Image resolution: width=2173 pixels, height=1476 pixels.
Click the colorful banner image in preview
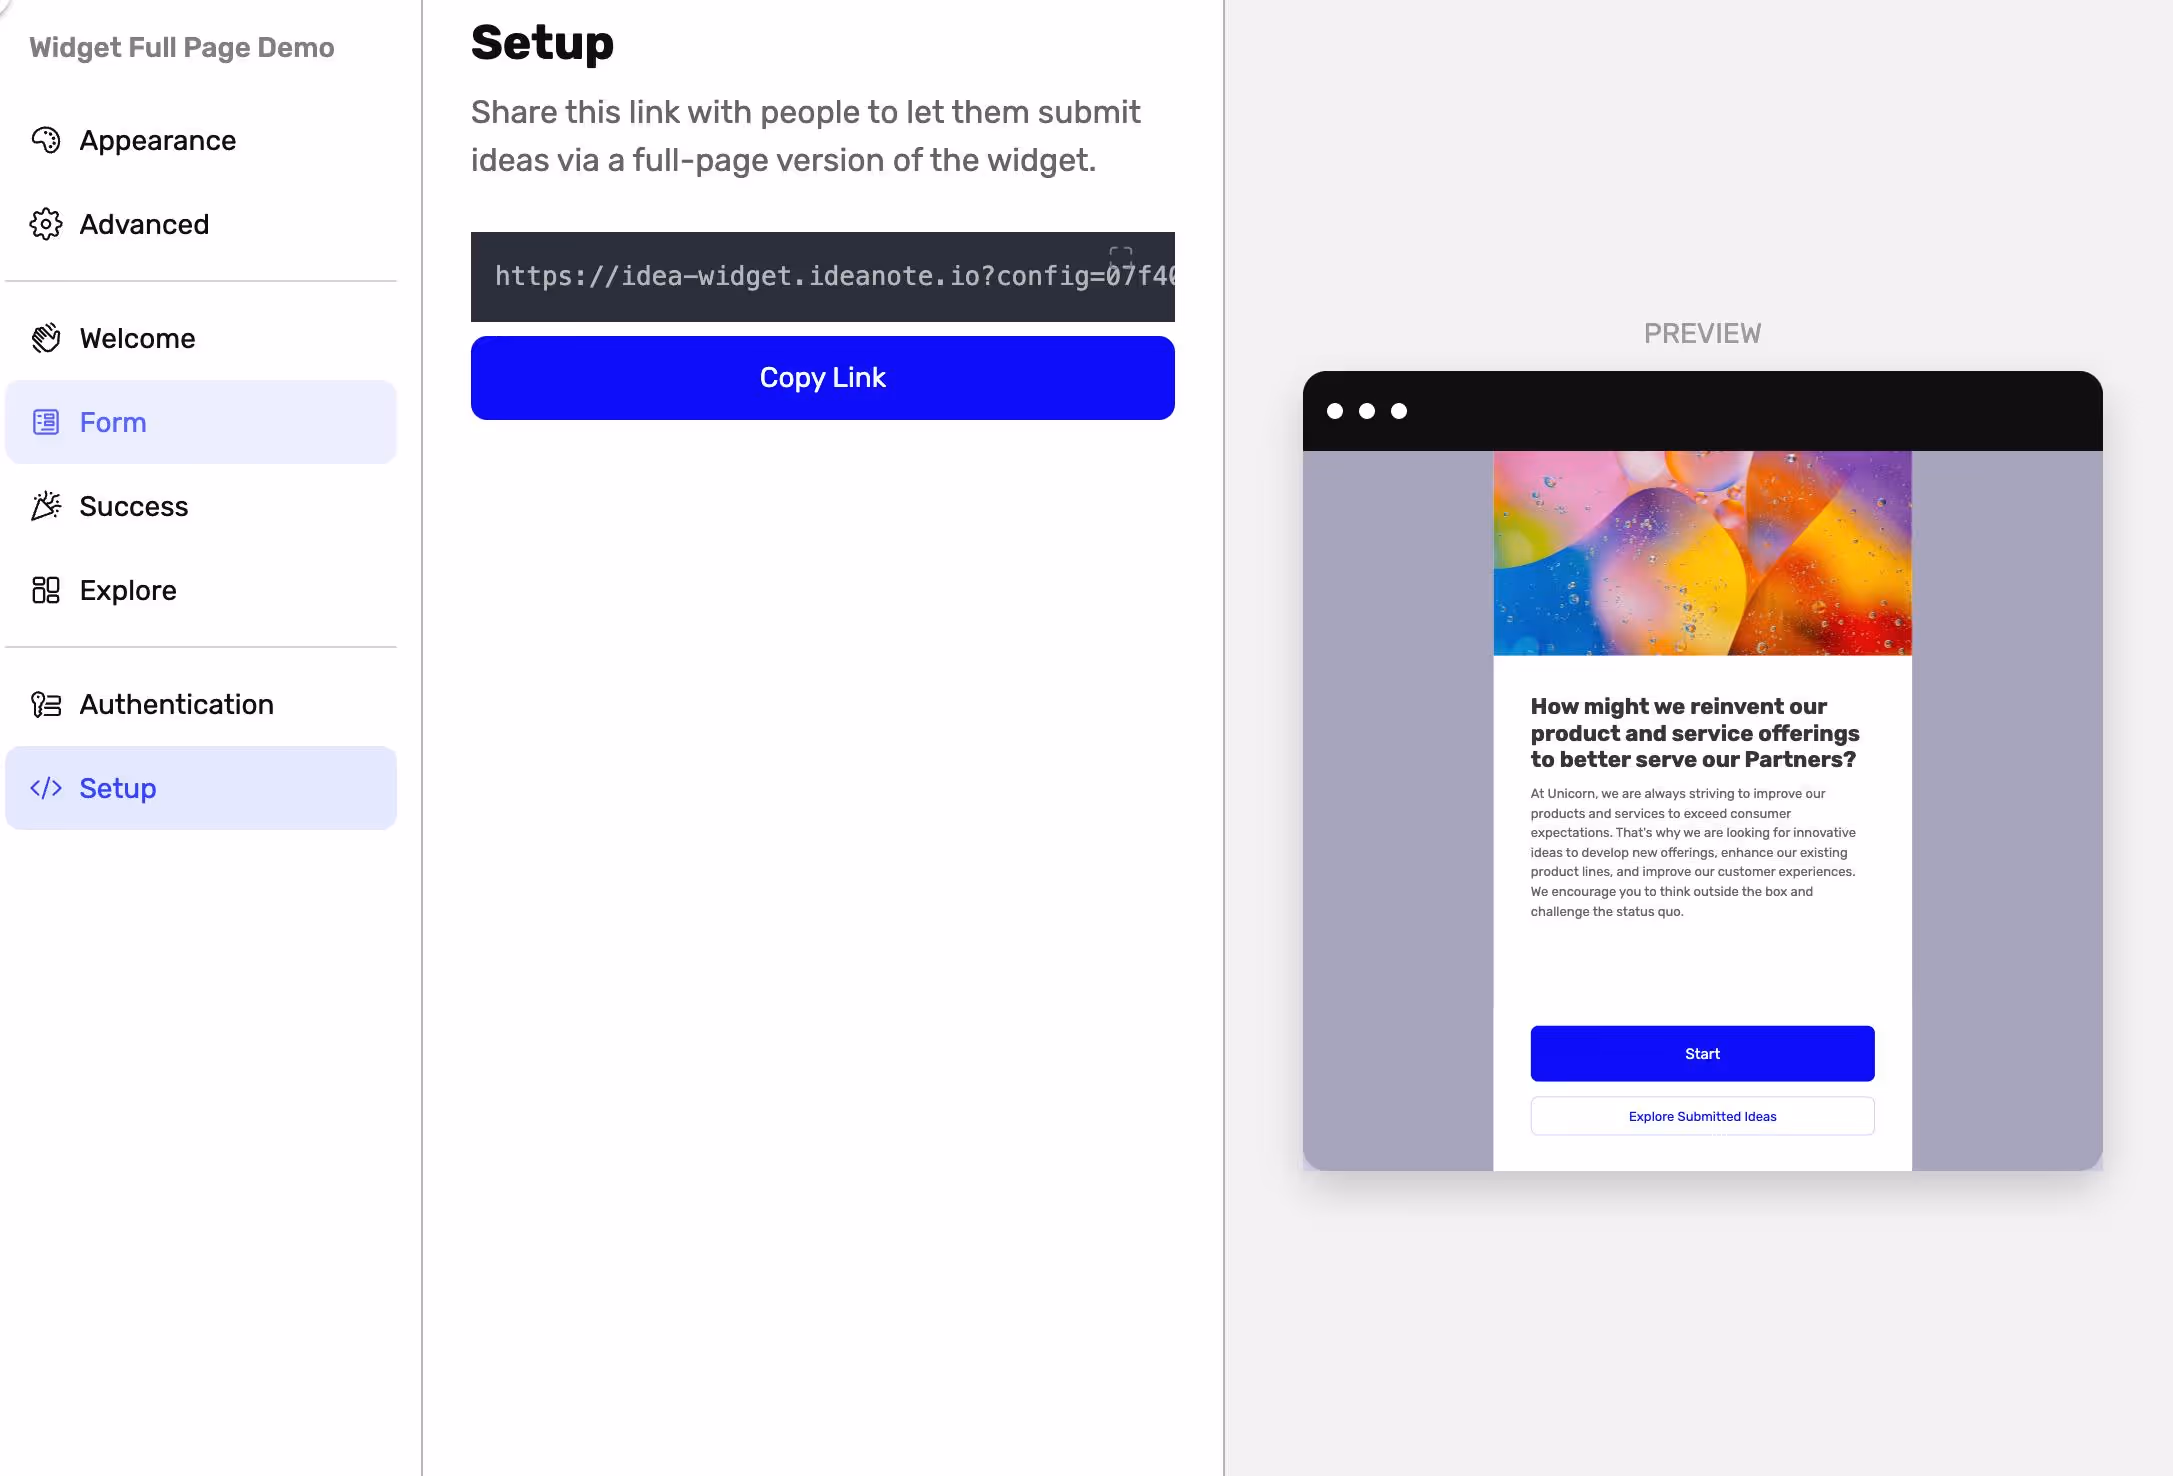click(1702, 553)
